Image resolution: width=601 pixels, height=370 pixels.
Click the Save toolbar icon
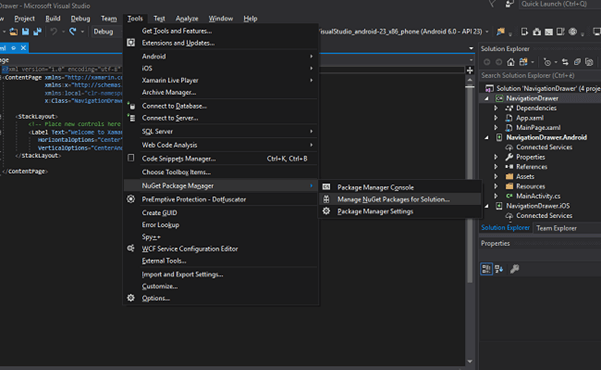[x=25, y=31]
